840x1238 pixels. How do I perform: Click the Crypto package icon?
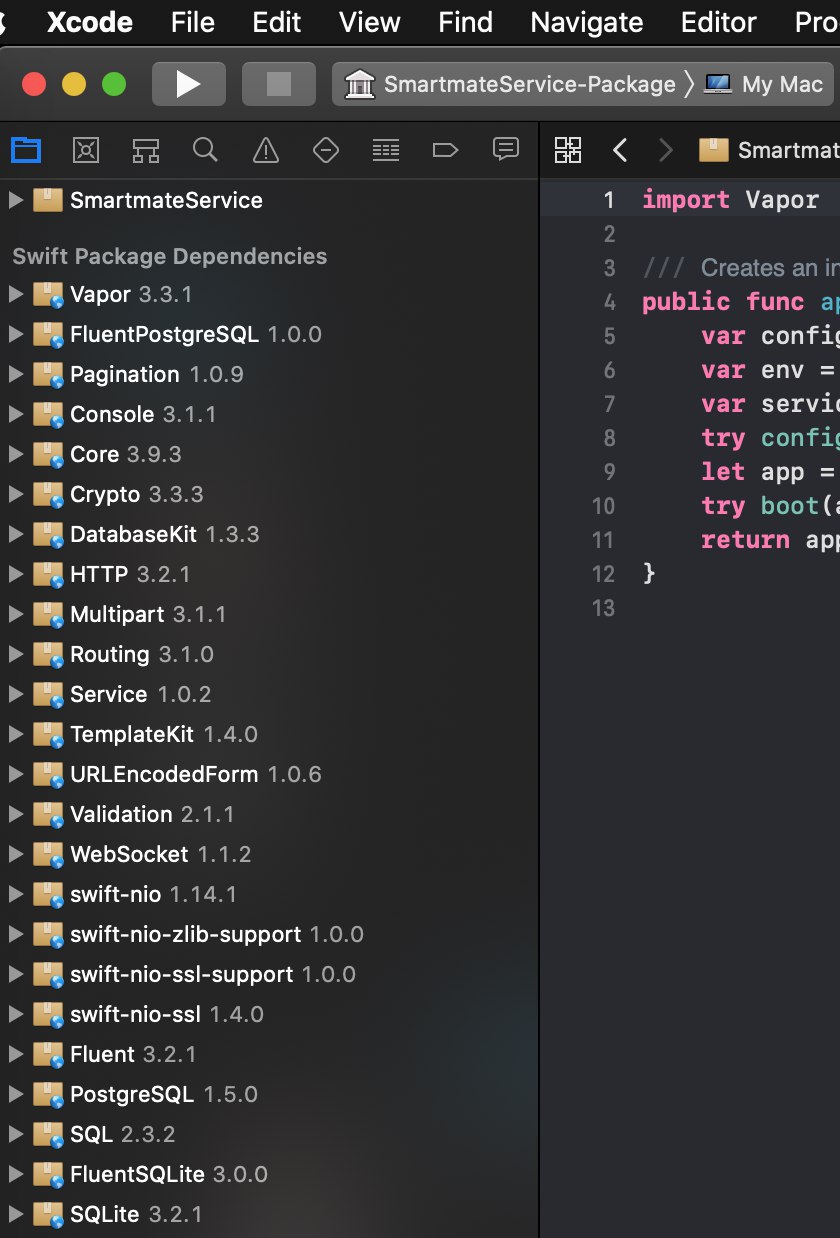pyautogui.click(x=48, y=494)
